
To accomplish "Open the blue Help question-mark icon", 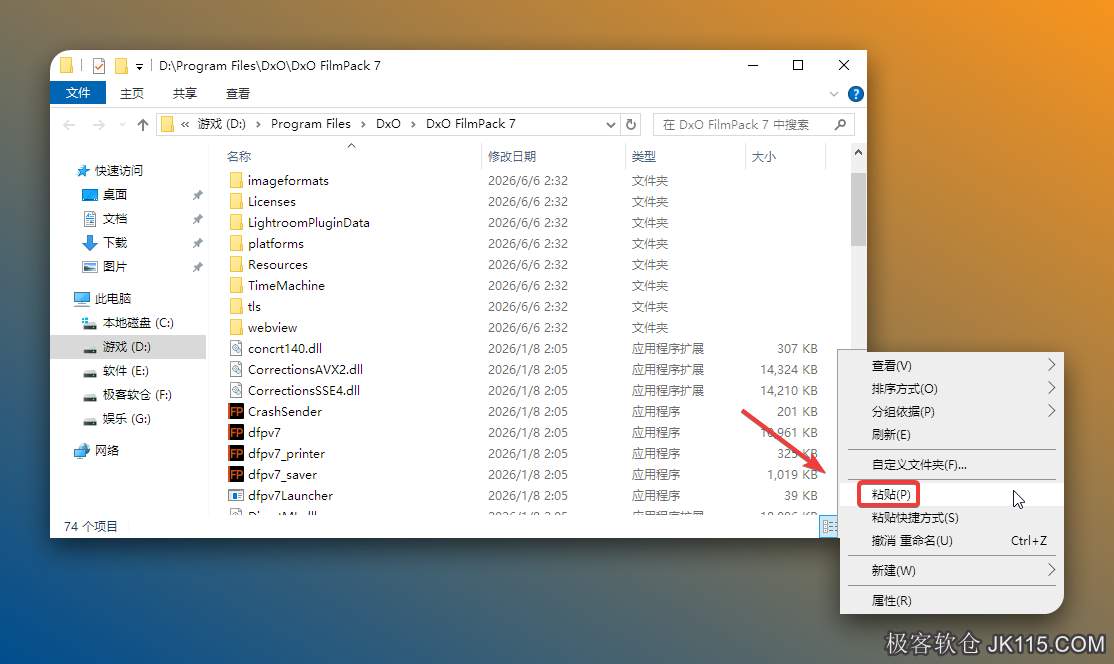I will click(855, 94).
